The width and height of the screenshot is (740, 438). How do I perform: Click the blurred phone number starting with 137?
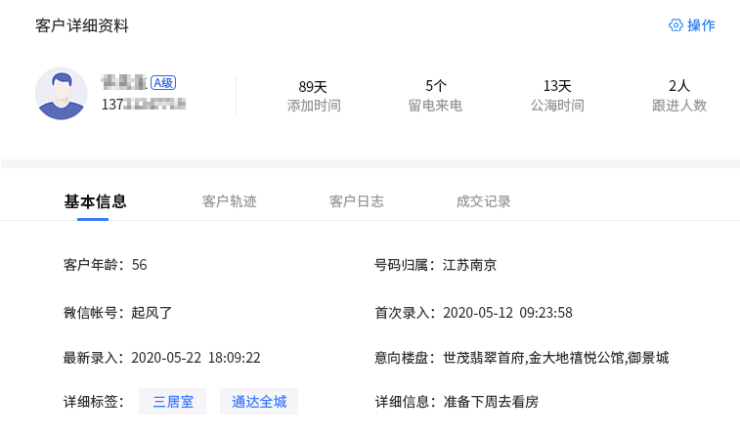tap(144, 104)
